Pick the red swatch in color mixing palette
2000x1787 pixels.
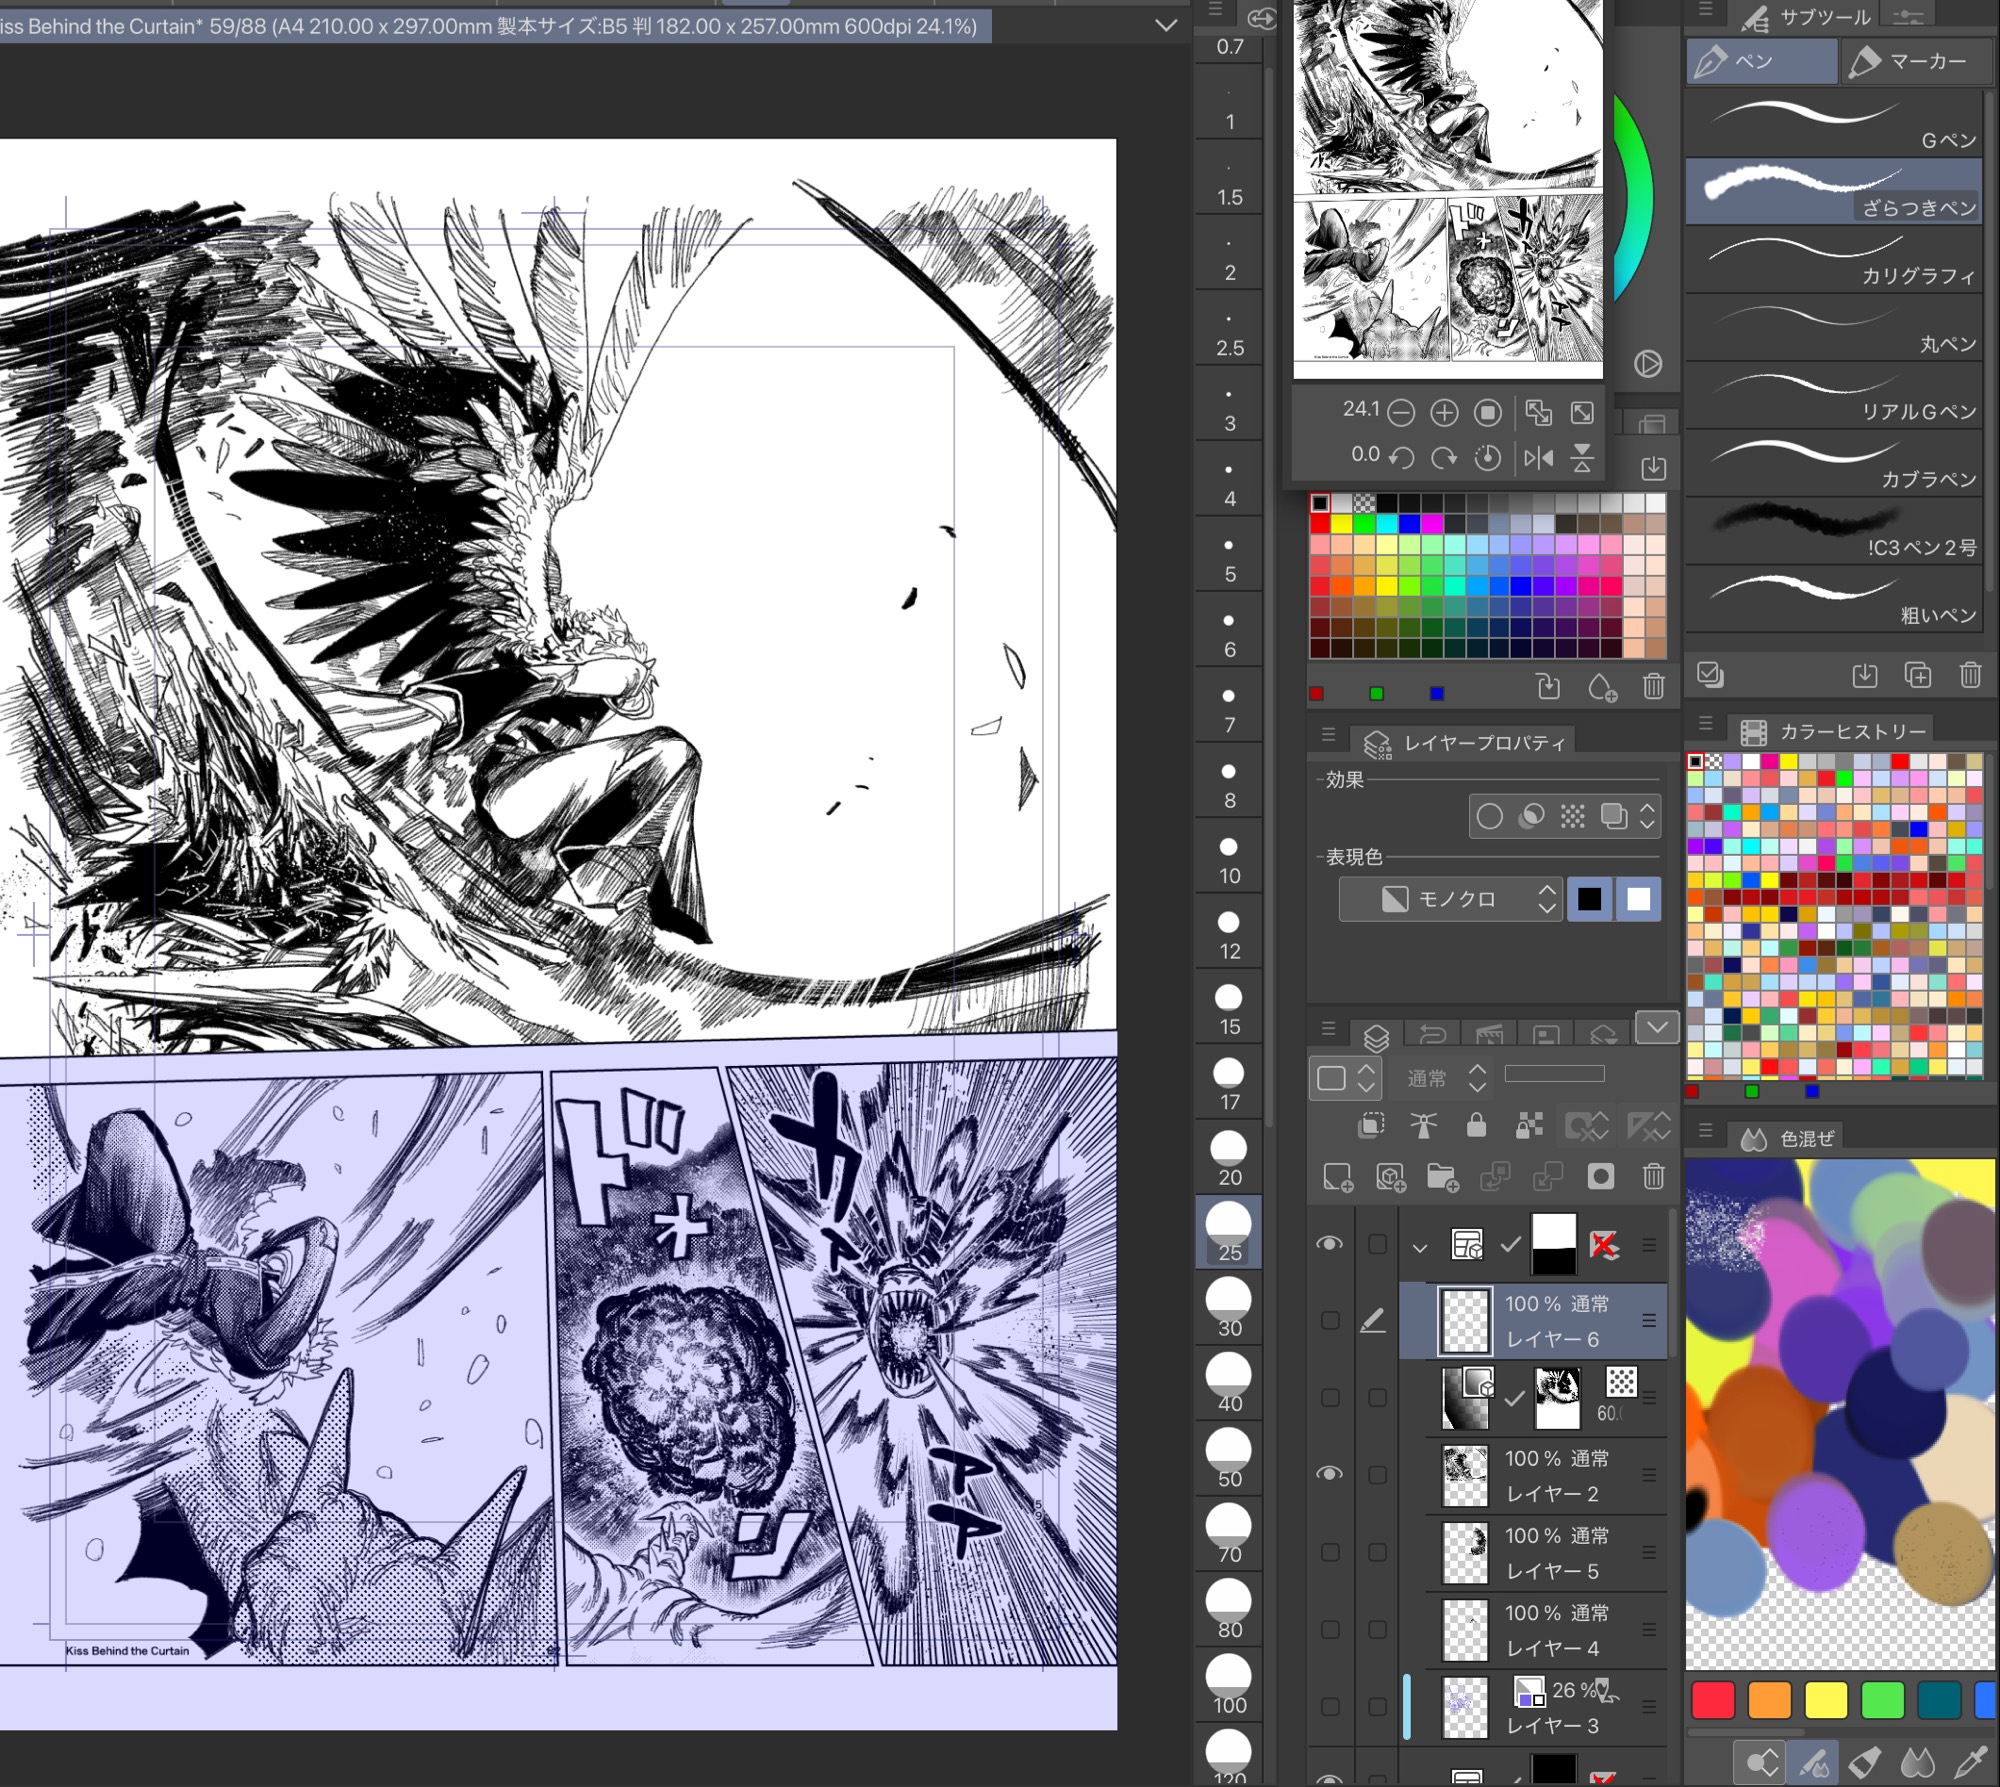pyautogui.click(x=1712, y=1700)
